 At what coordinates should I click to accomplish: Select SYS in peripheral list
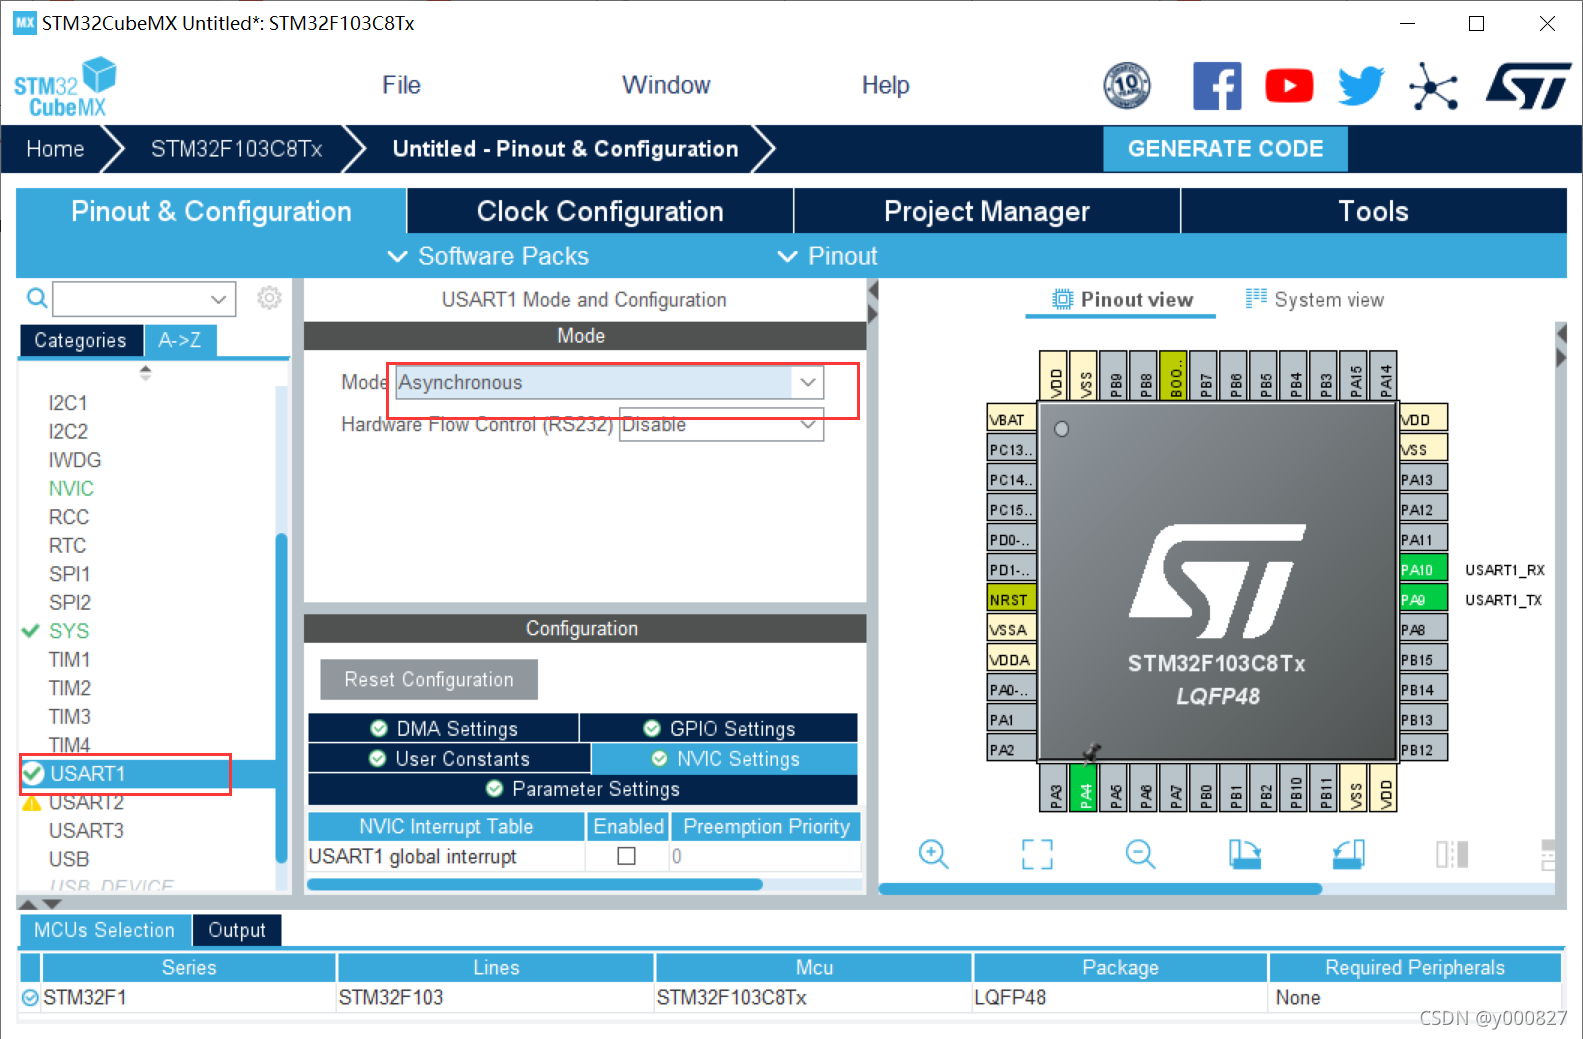pos(69,631)
